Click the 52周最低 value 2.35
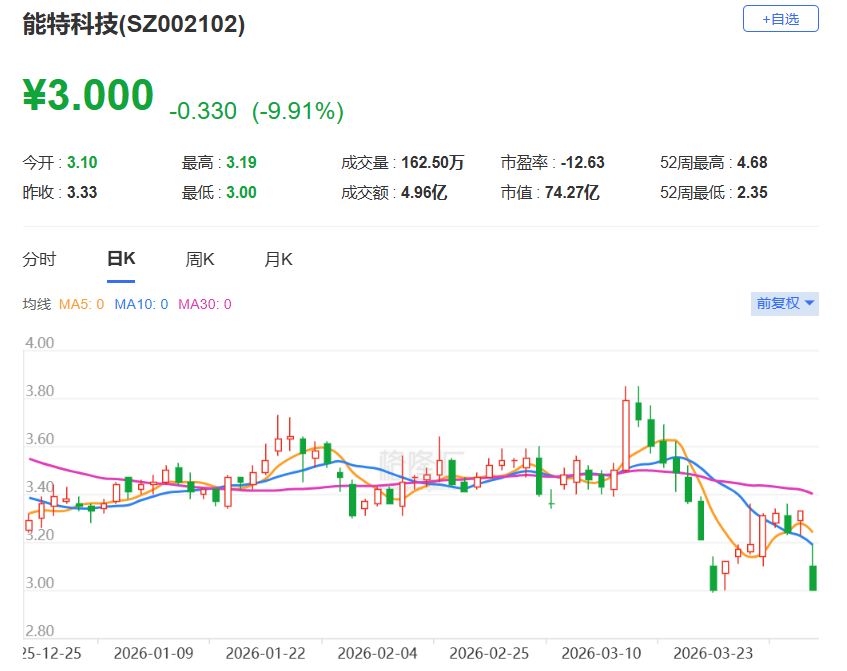847x671 pixels. coord(752,192)
